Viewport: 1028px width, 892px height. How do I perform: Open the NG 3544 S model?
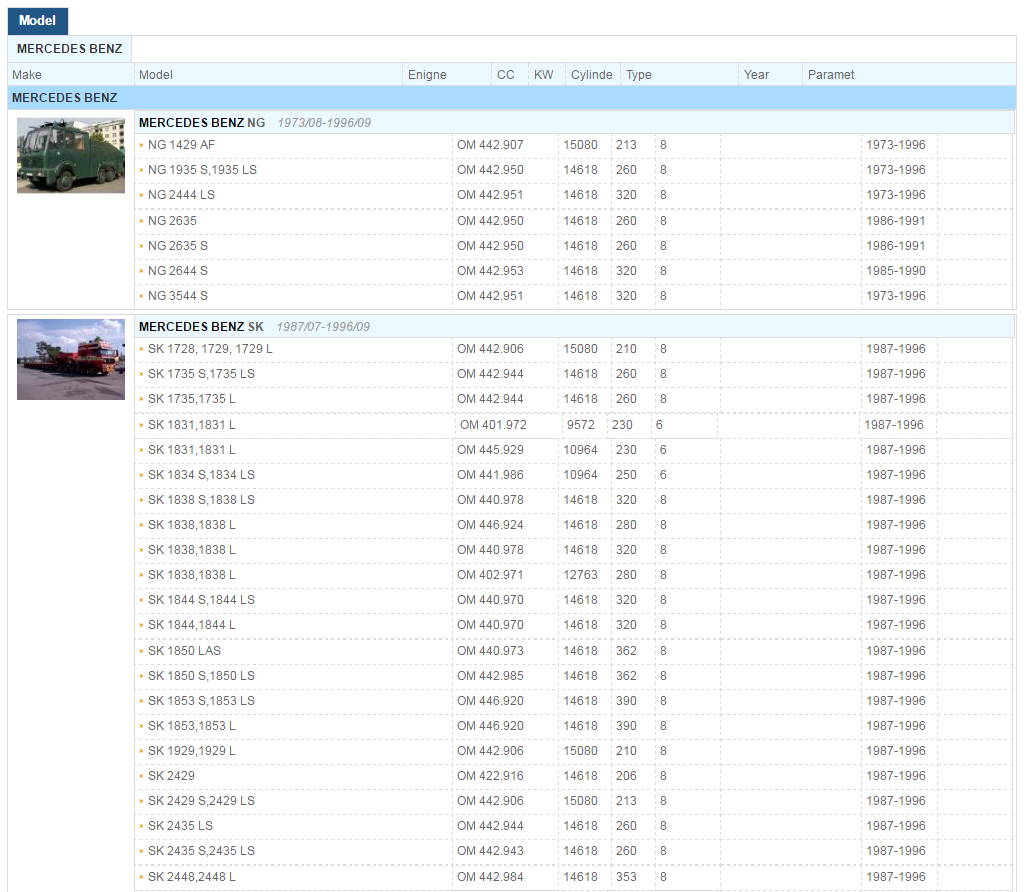(x=177, y=296)
